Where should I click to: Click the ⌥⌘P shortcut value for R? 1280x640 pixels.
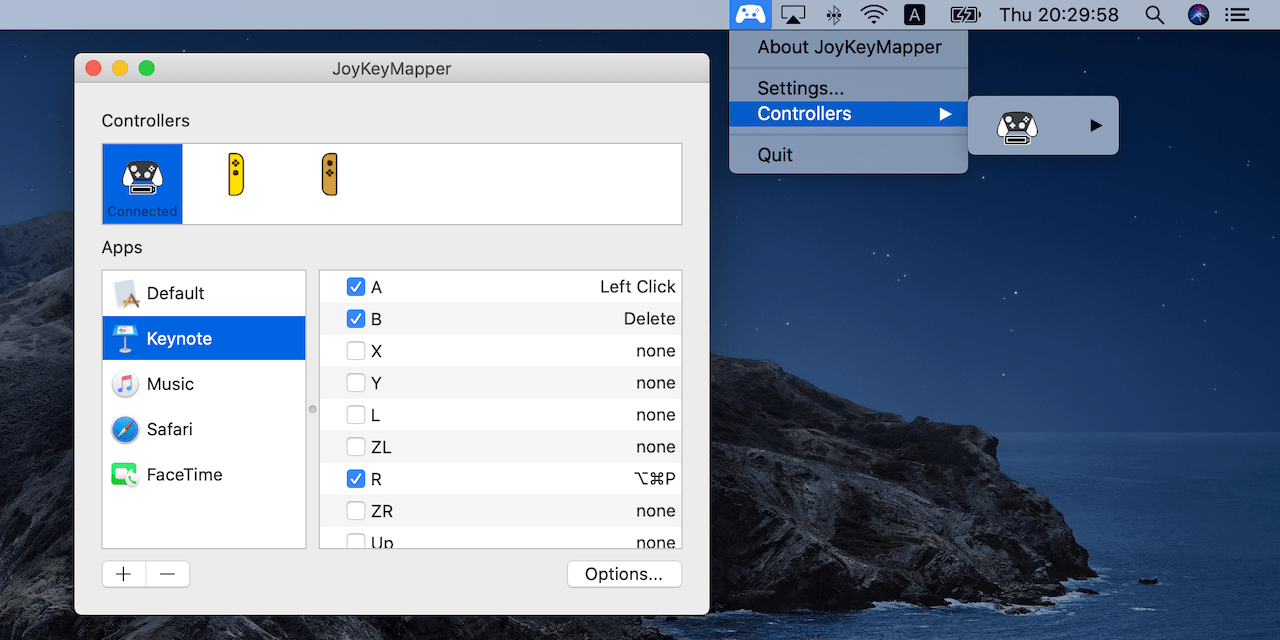click(655, 479)
